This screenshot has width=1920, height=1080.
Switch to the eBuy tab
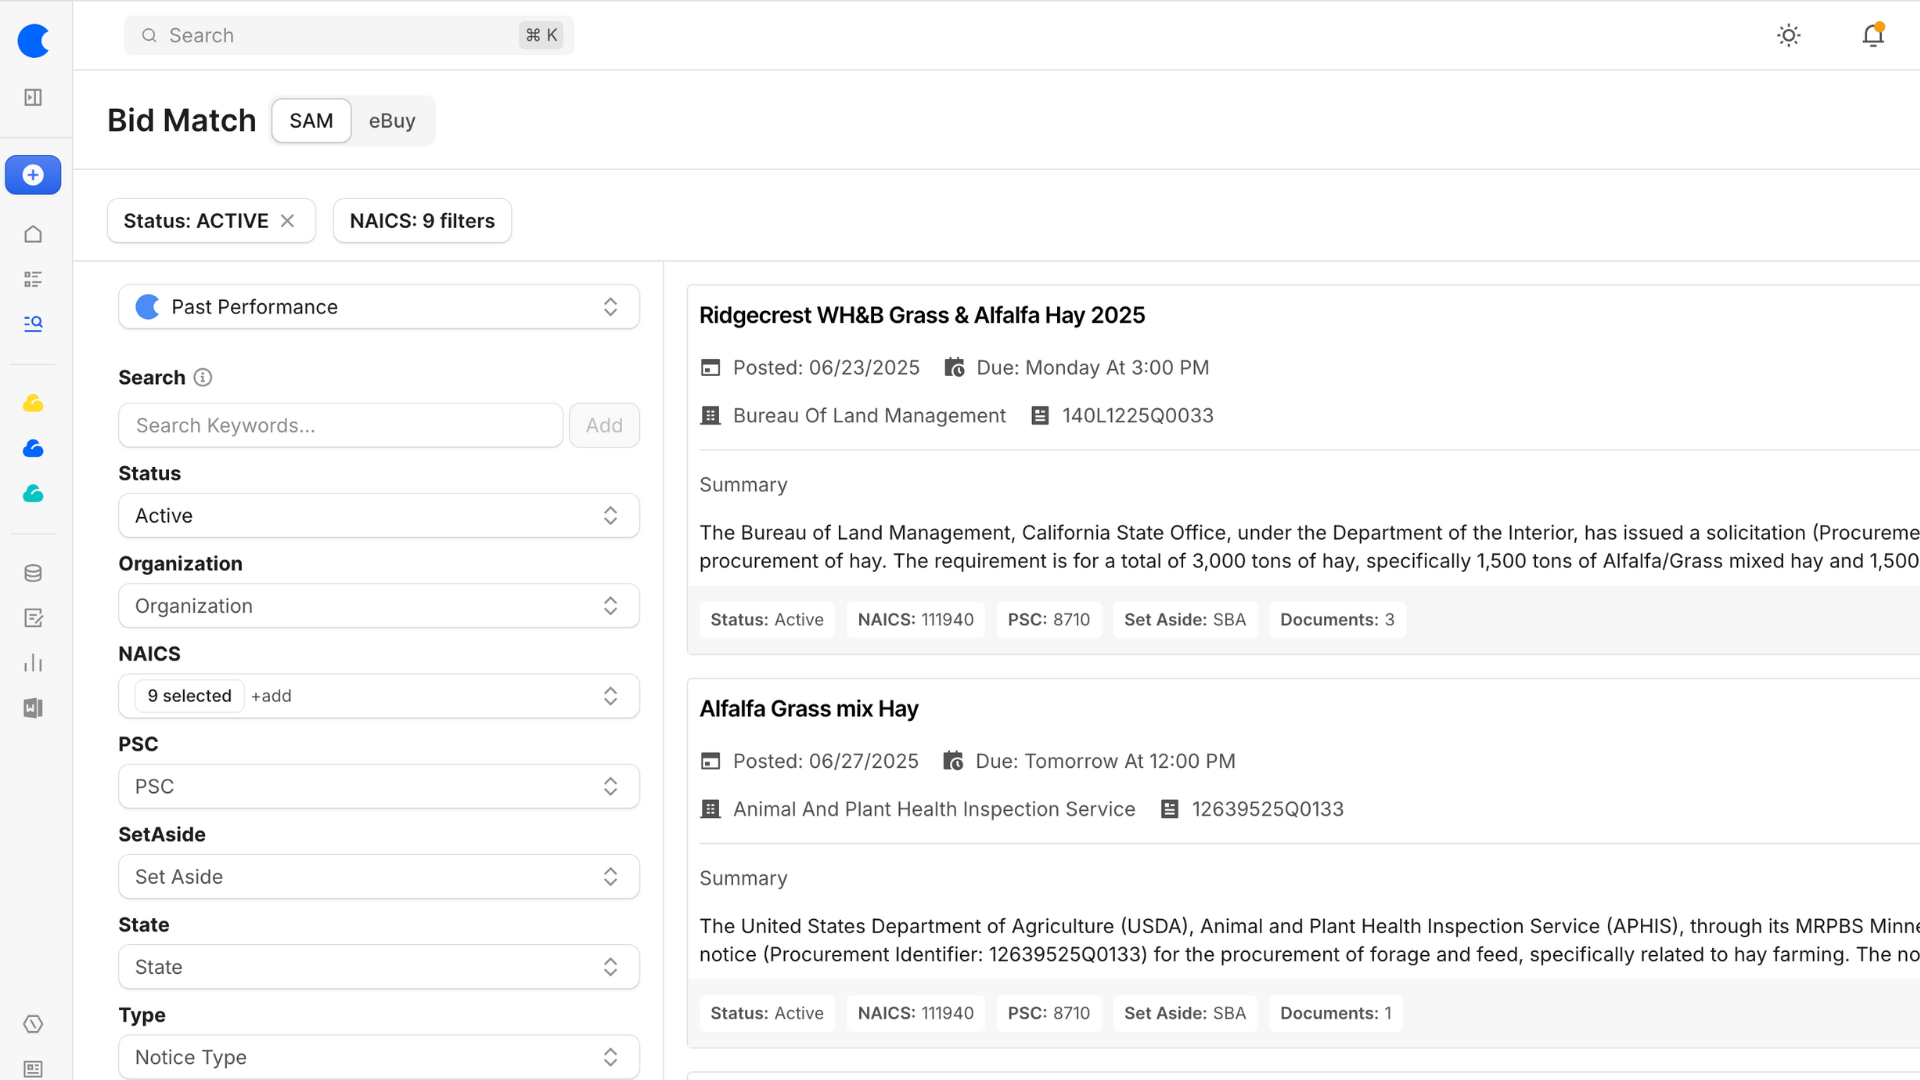click(x=391, y=121)
